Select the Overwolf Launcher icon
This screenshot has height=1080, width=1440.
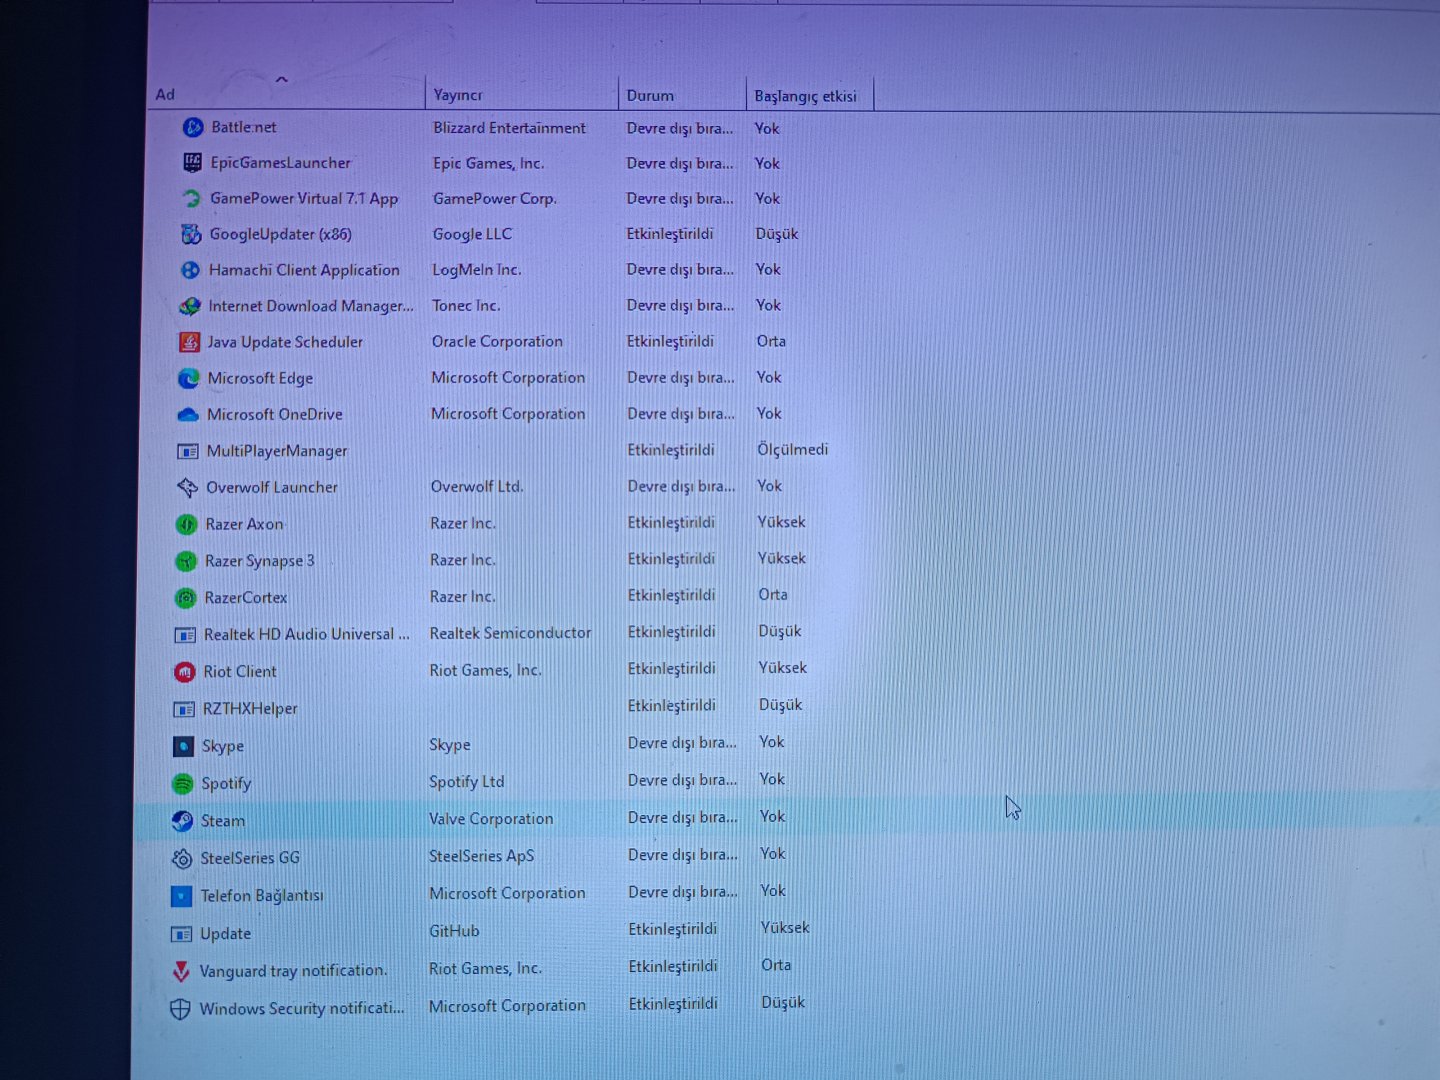187,487
